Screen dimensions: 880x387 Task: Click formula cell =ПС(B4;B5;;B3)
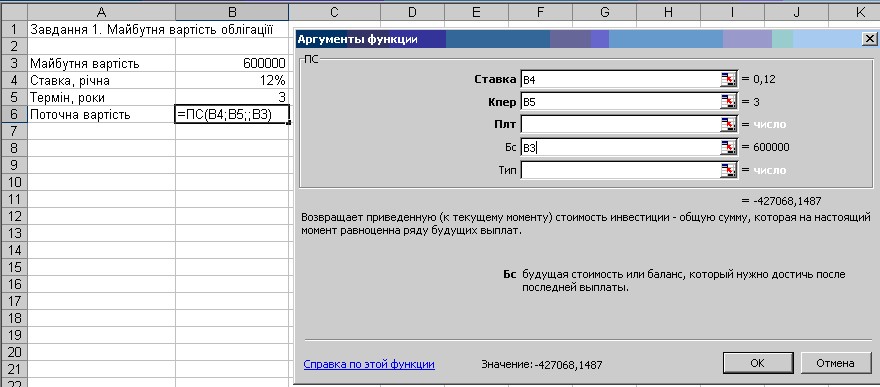232,114
